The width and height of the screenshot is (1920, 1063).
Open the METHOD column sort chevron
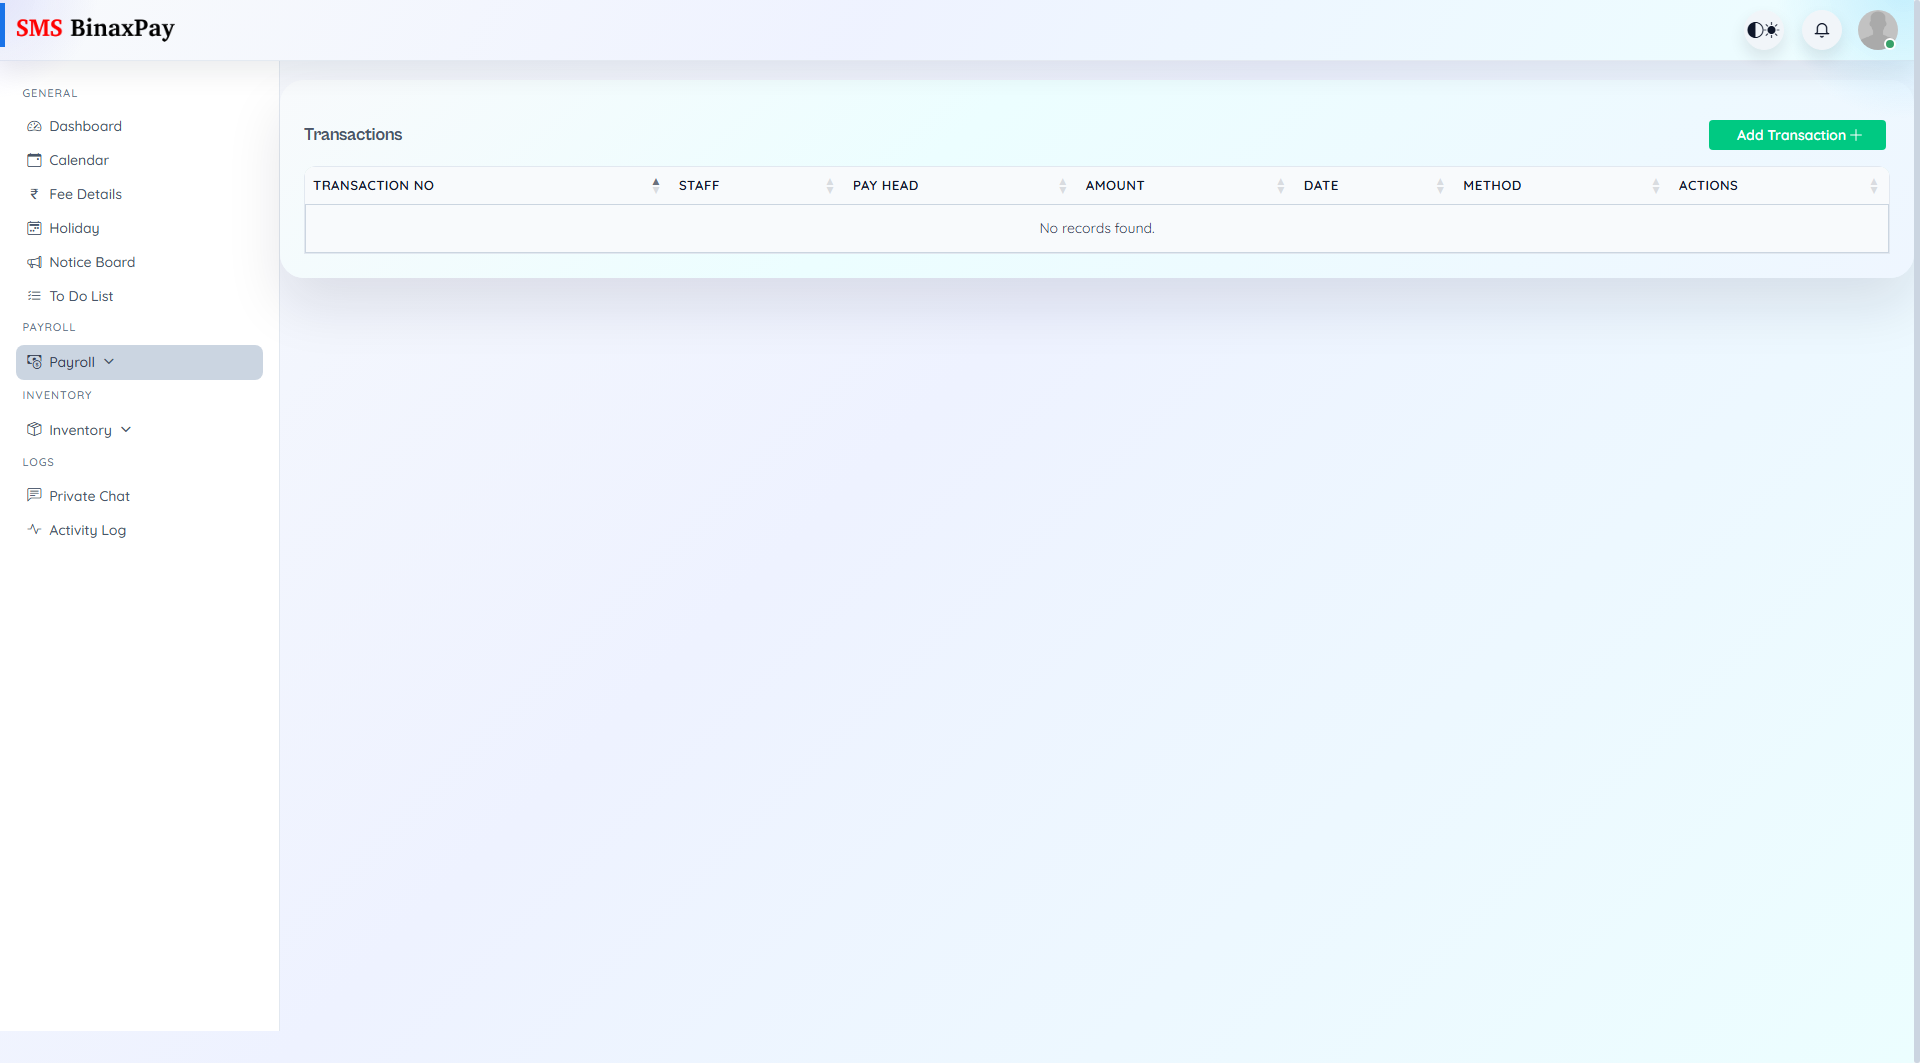click(1655, 185)
